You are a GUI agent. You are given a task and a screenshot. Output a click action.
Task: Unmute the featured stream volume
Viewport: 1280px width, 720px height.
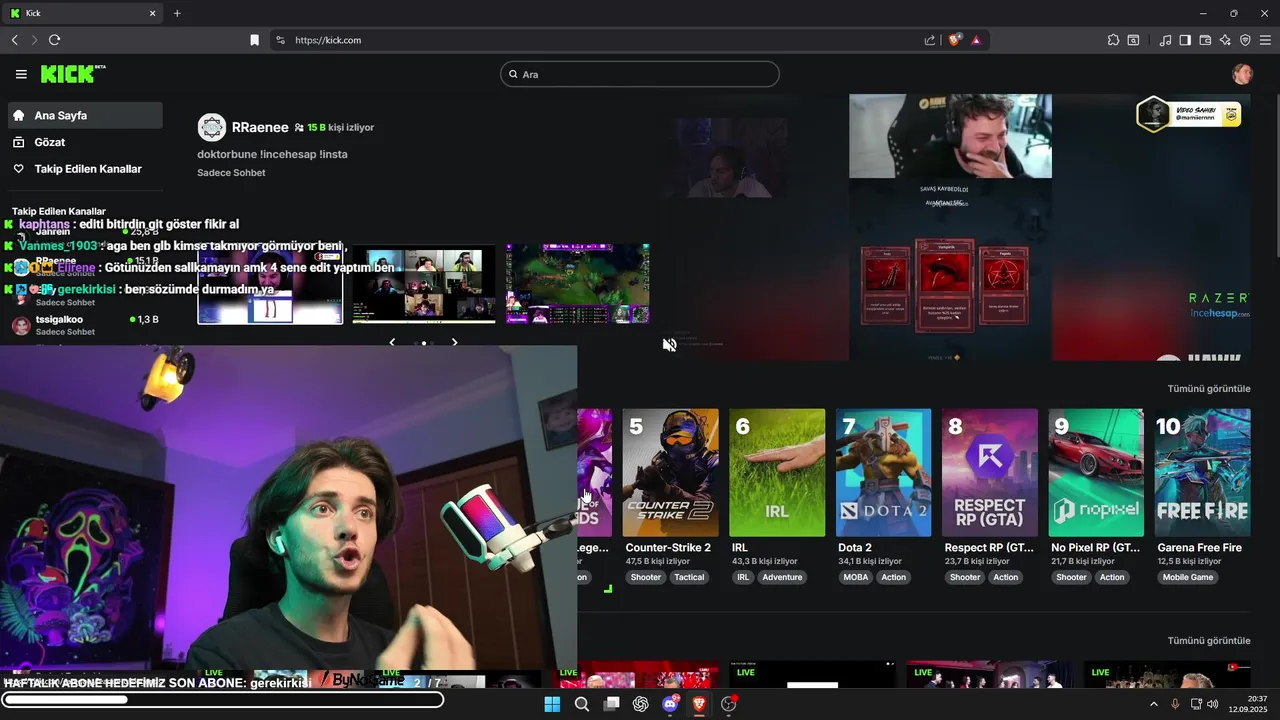[x=670, y=345]
